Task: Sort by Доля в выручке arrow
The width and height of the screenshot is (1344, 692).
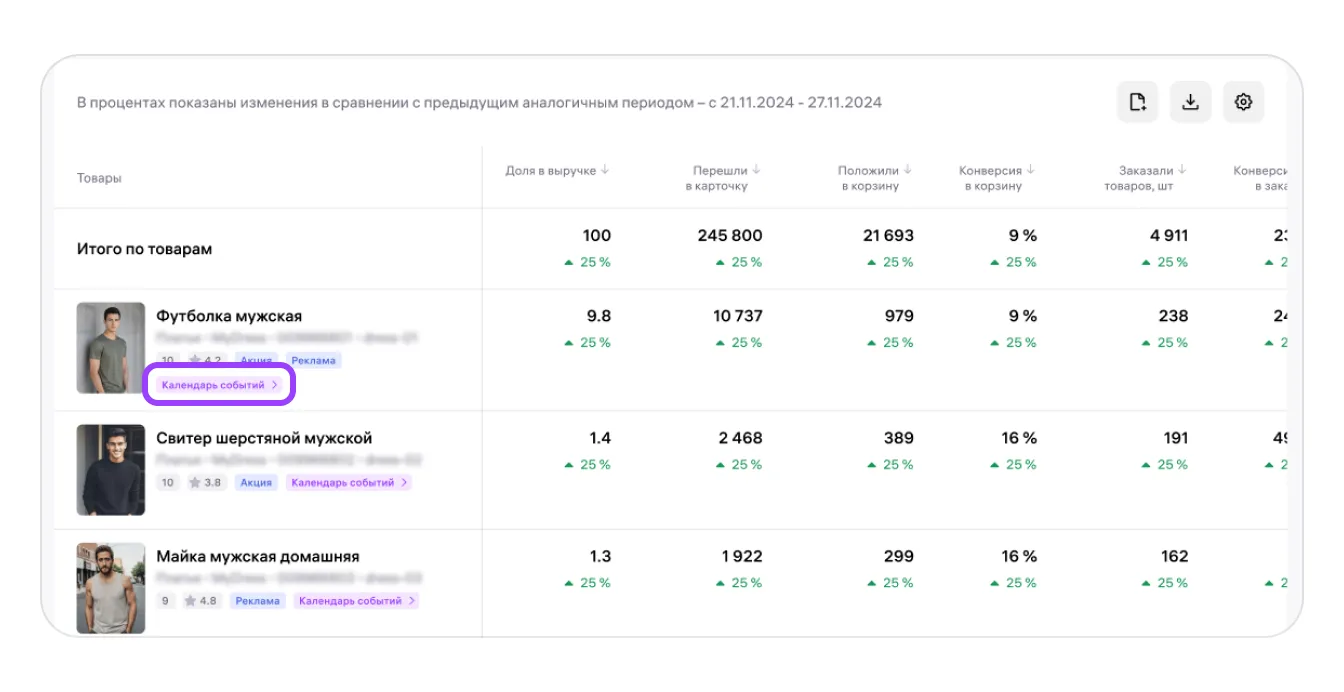Action: (605, 170)
